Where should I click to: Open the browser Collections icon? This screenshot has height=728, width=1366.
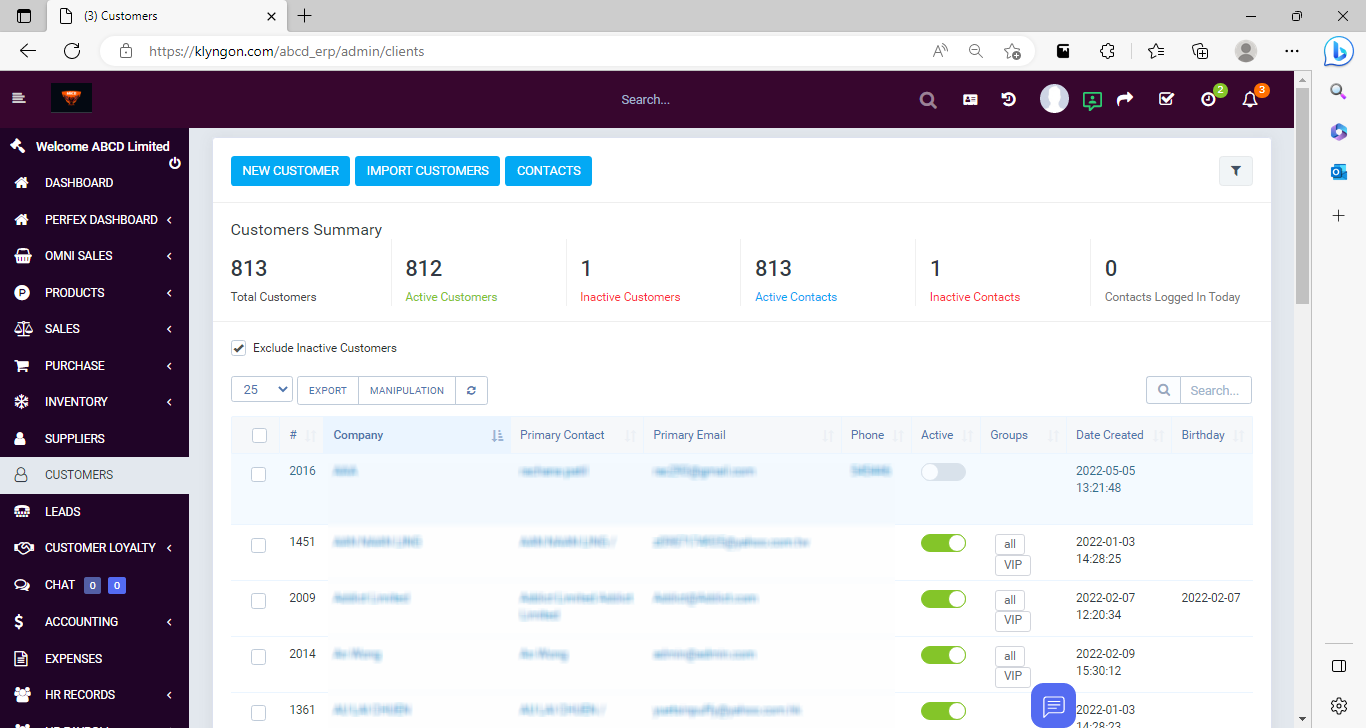1200,51
